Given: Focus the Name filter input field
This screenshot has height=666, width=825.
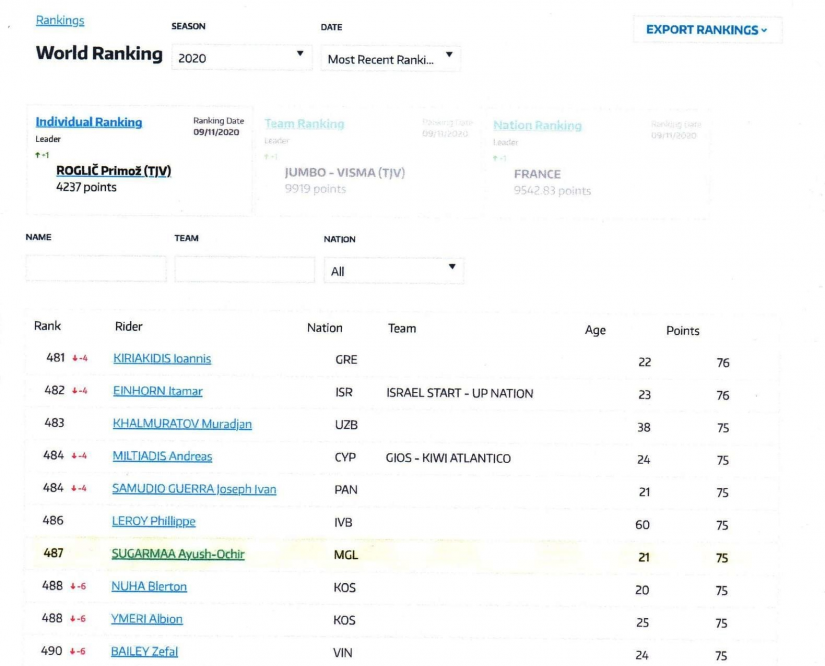Looking at the screenshot, I should (x=96, y=269).
